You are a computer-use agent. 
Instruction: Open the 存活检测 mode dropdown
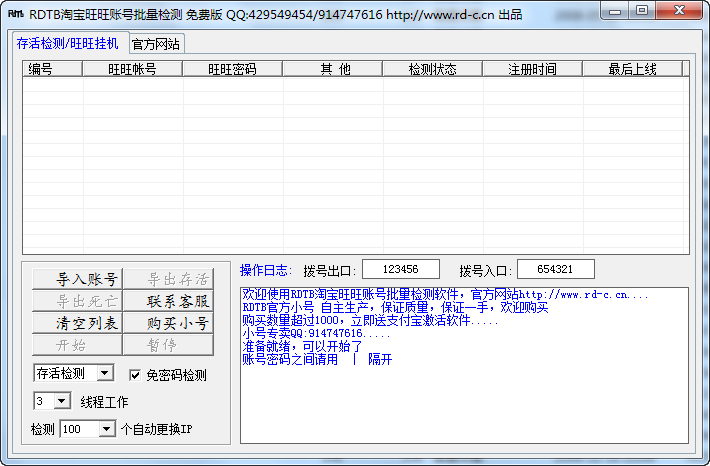coord(105,373)
